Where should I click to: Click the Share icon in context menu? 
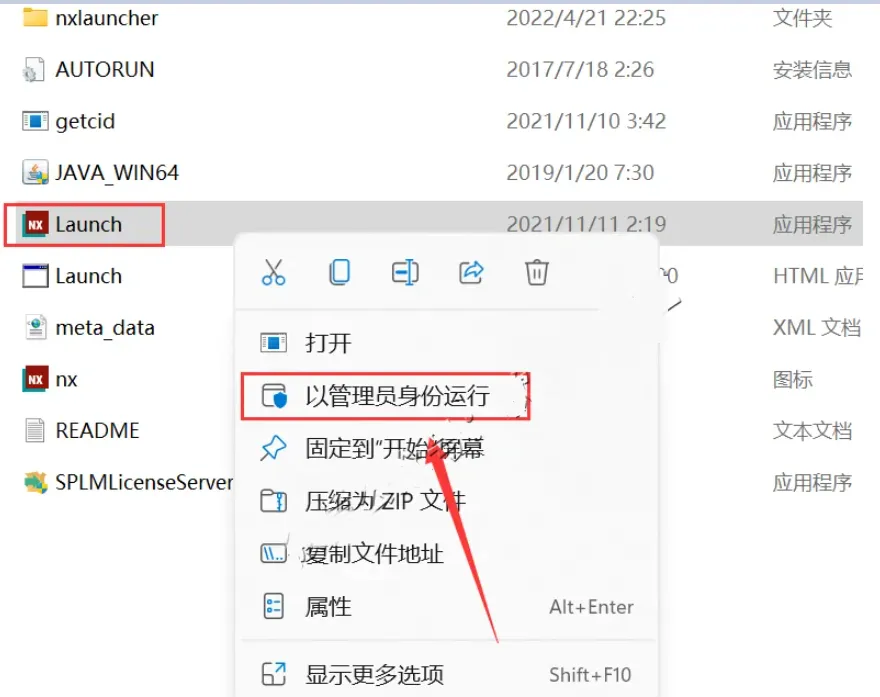[x=471, y=273]
